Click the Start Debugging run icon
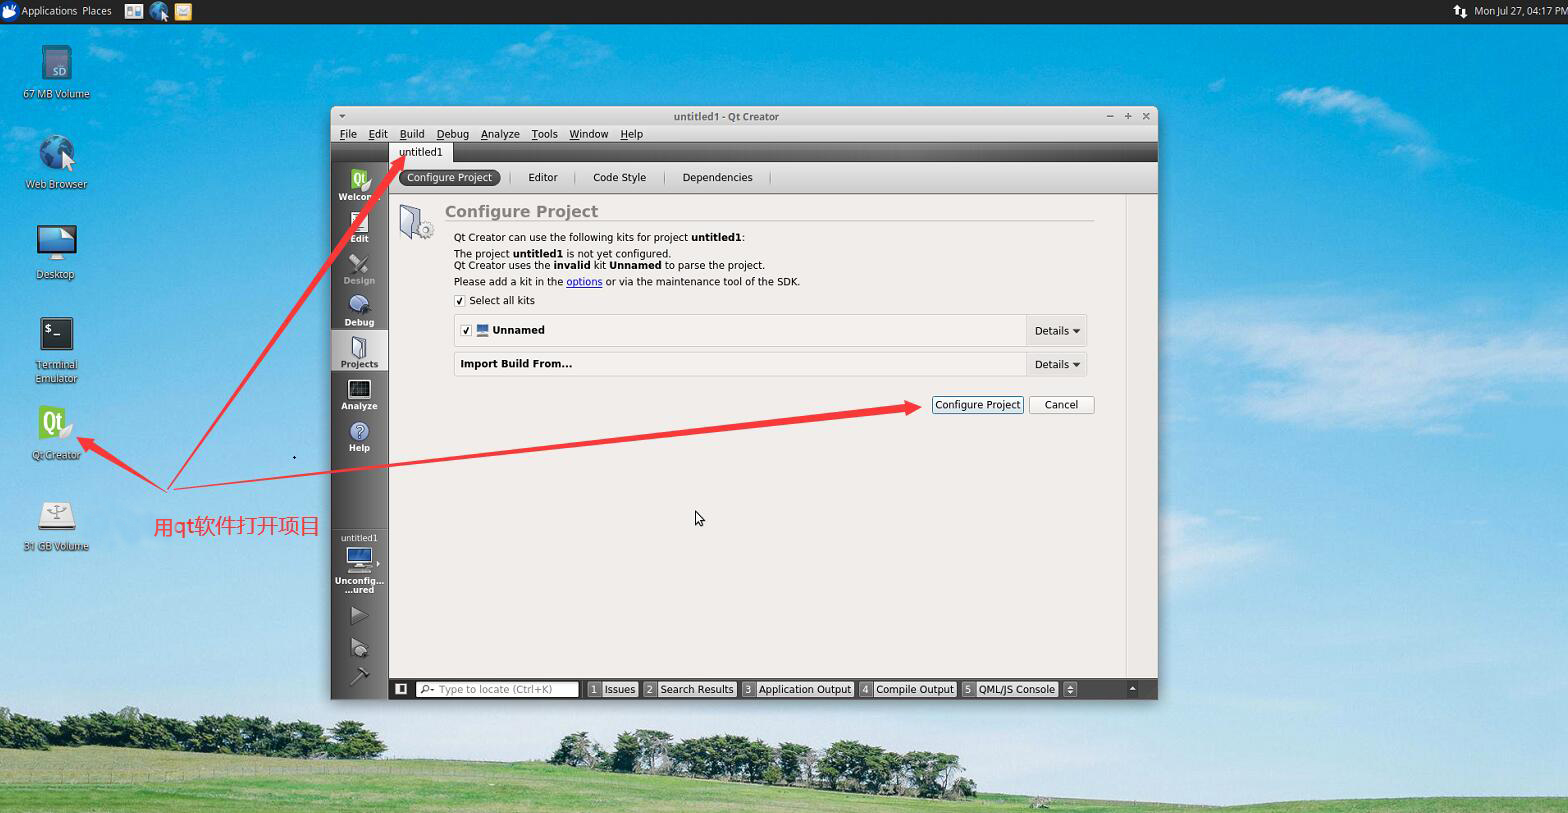 coord(359,647)
